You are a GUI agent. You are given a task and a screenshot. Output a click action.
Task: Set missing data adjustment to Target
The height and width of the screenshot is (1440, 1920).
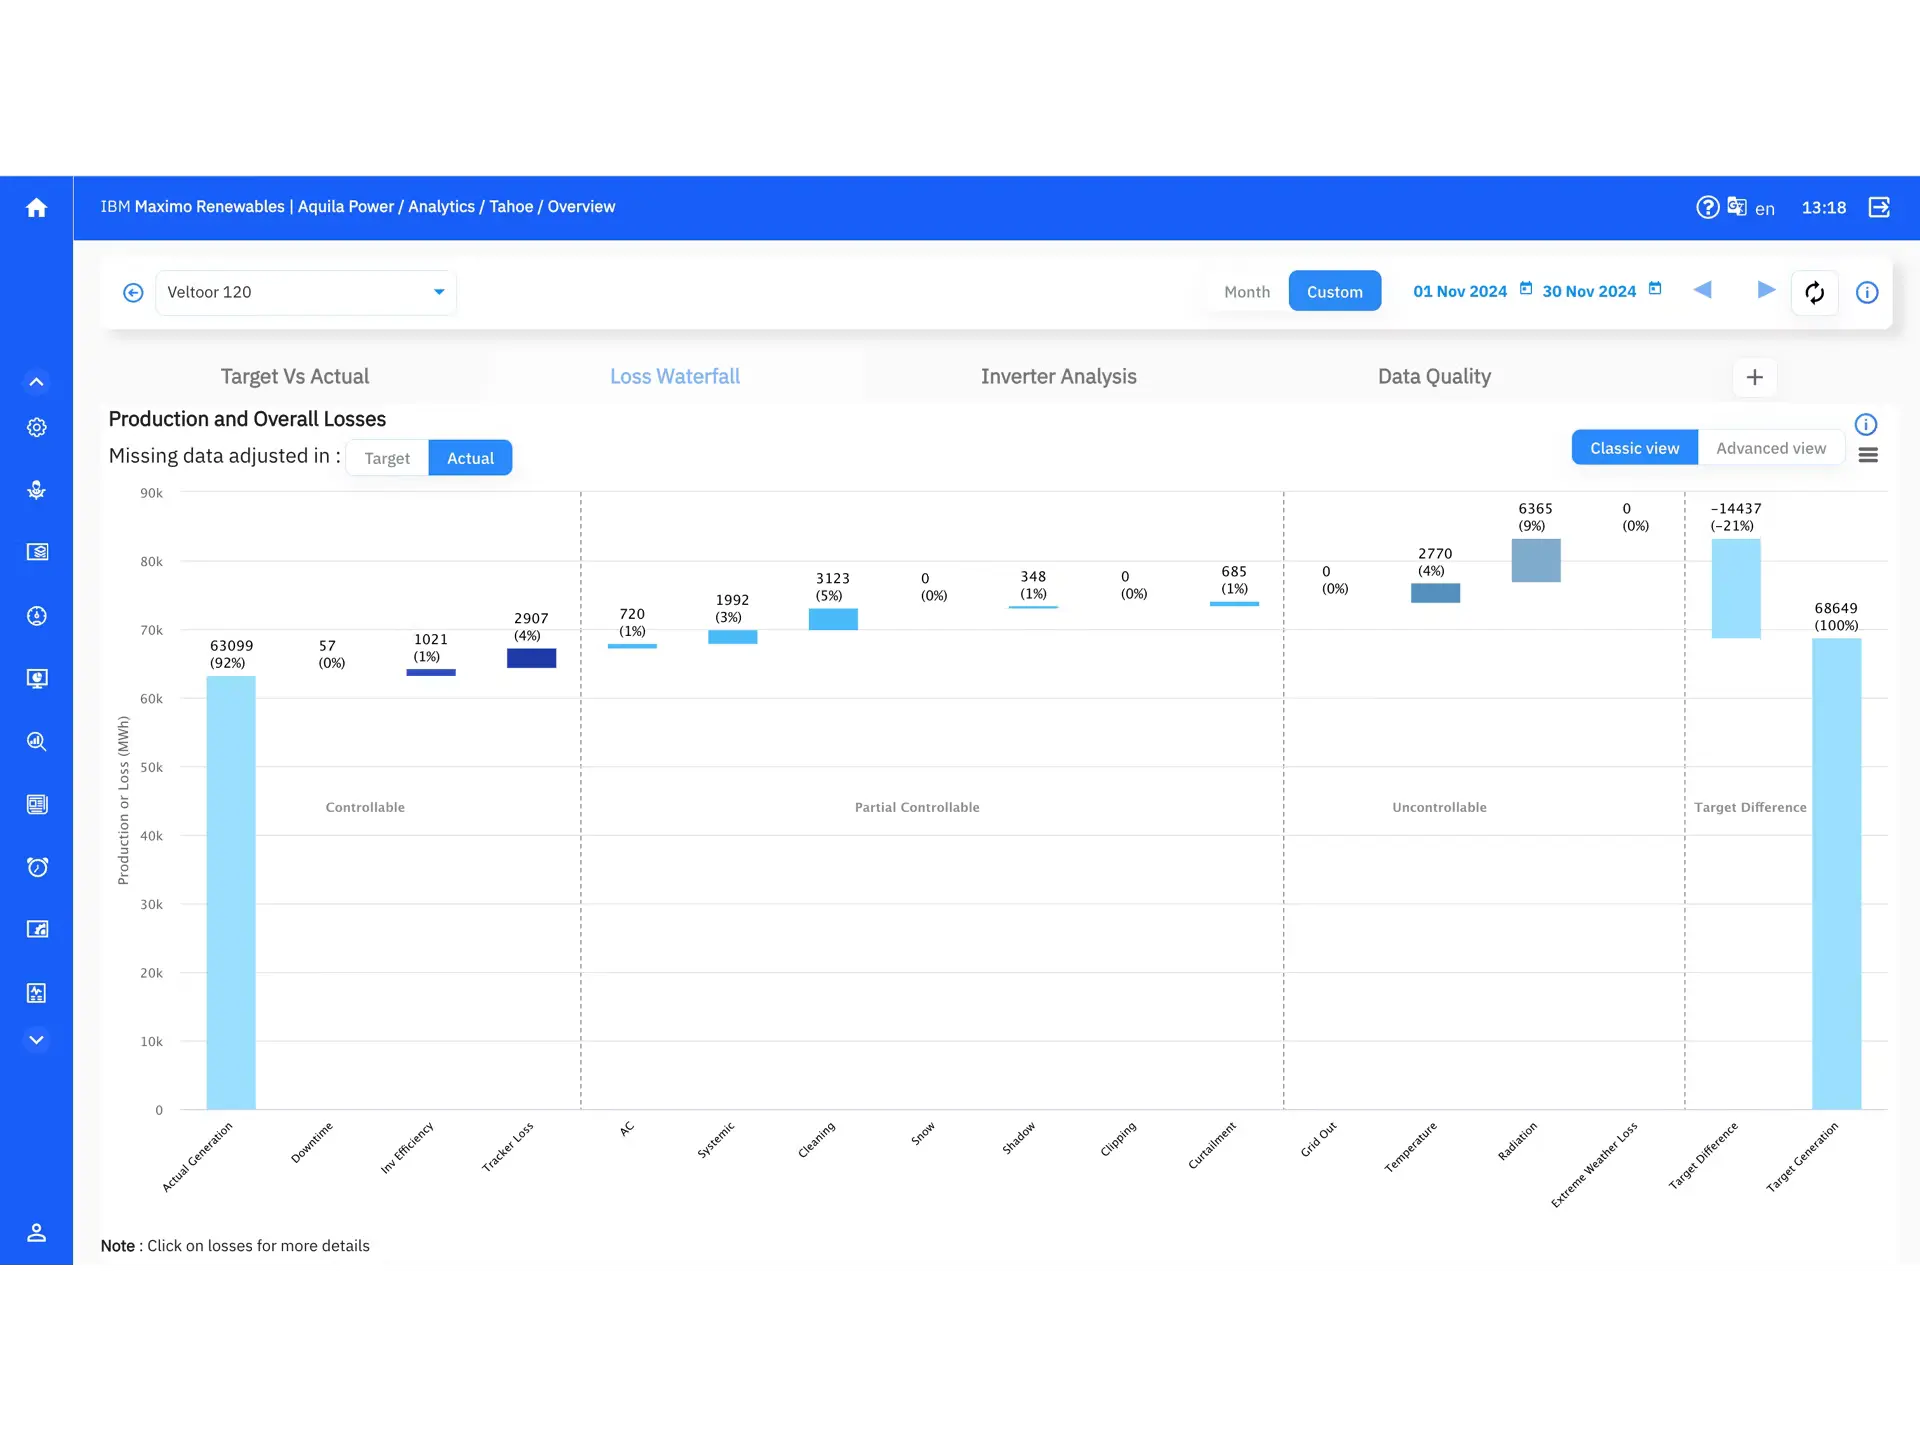[387, 458]
